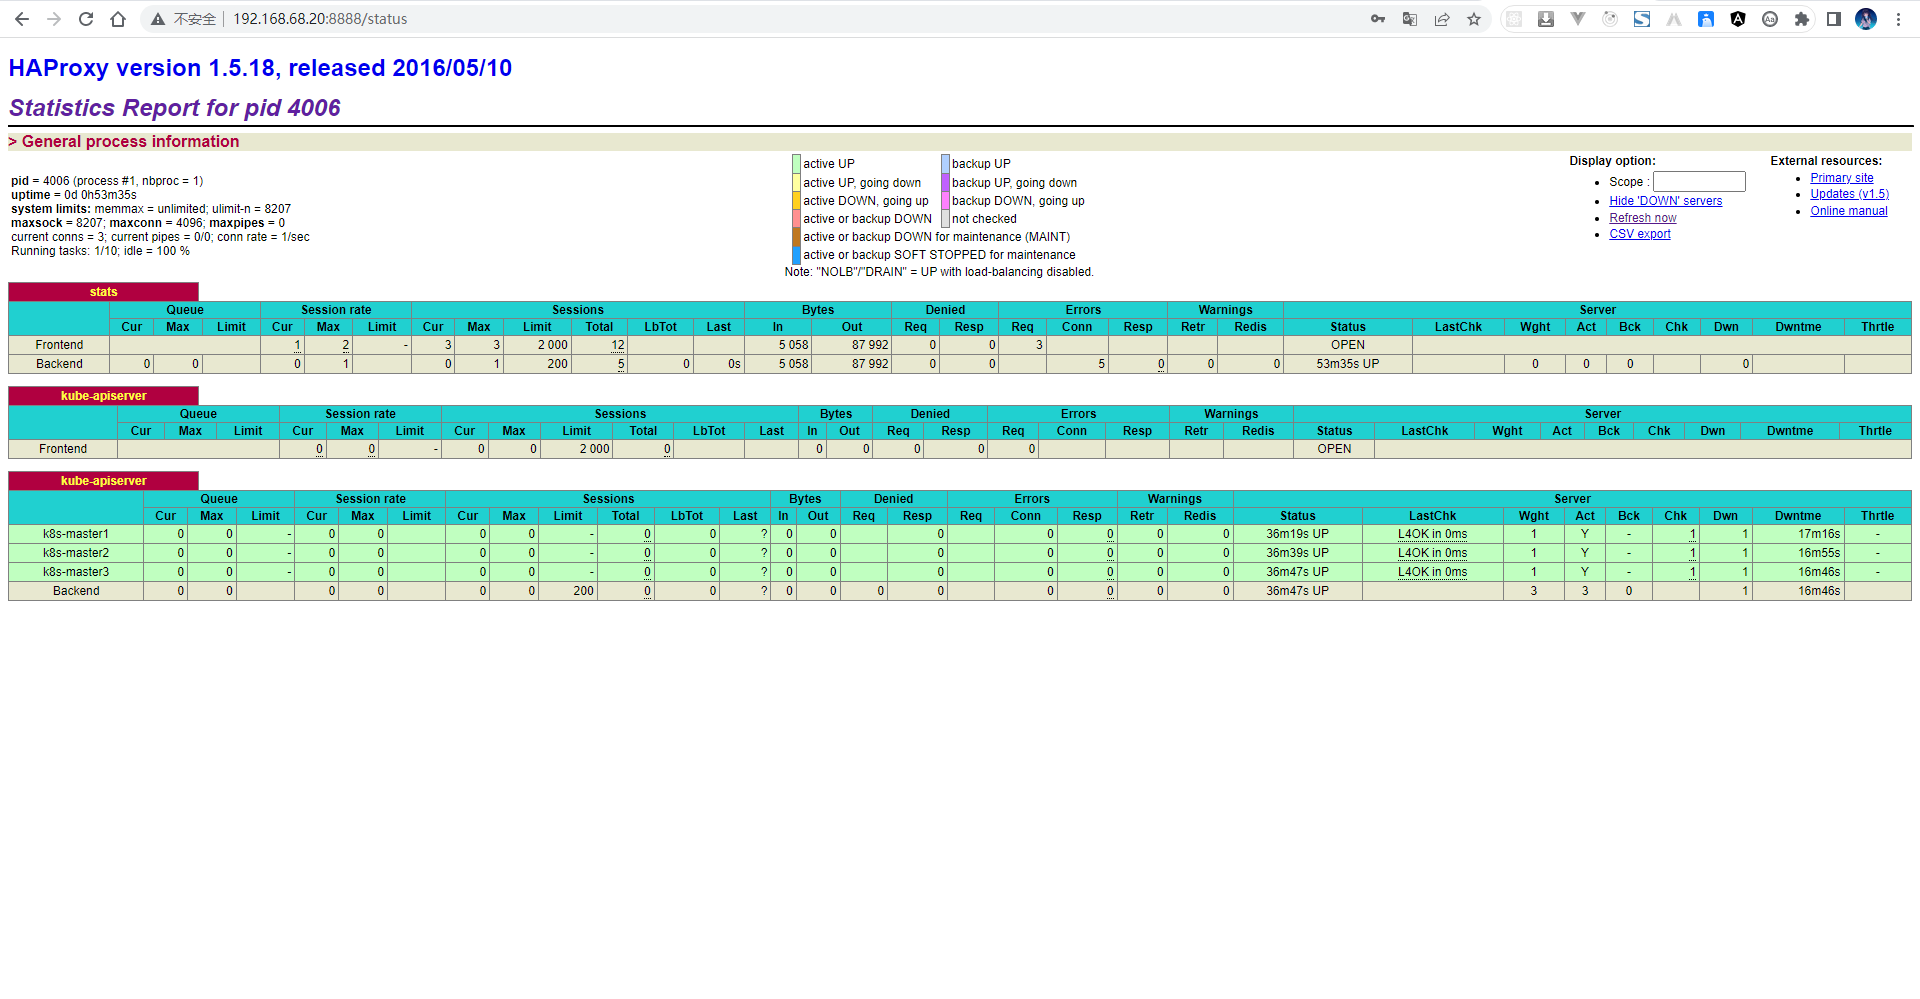Viewport: 1920px width, 999px height.
Task: Reload the HAProxy status page
Action: [86, 19]
